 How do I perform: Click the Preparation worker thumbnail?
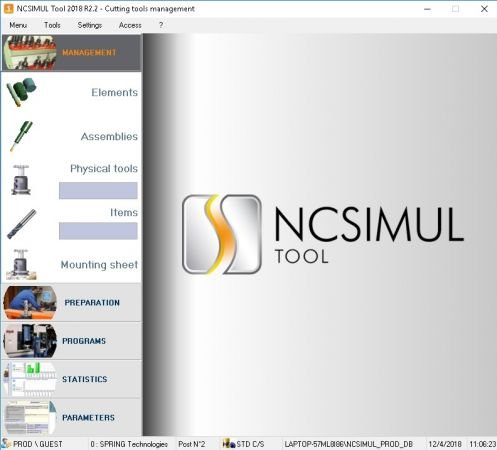[30, 303]
